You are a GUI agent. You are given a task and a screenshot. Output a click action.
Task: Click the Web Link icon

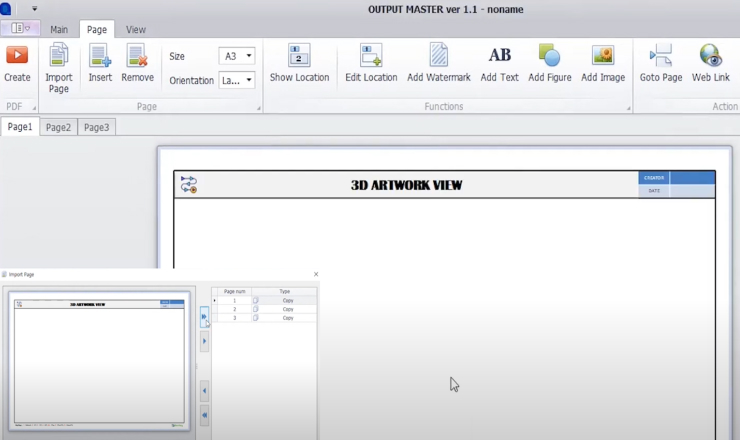click(x=710, y=56)
